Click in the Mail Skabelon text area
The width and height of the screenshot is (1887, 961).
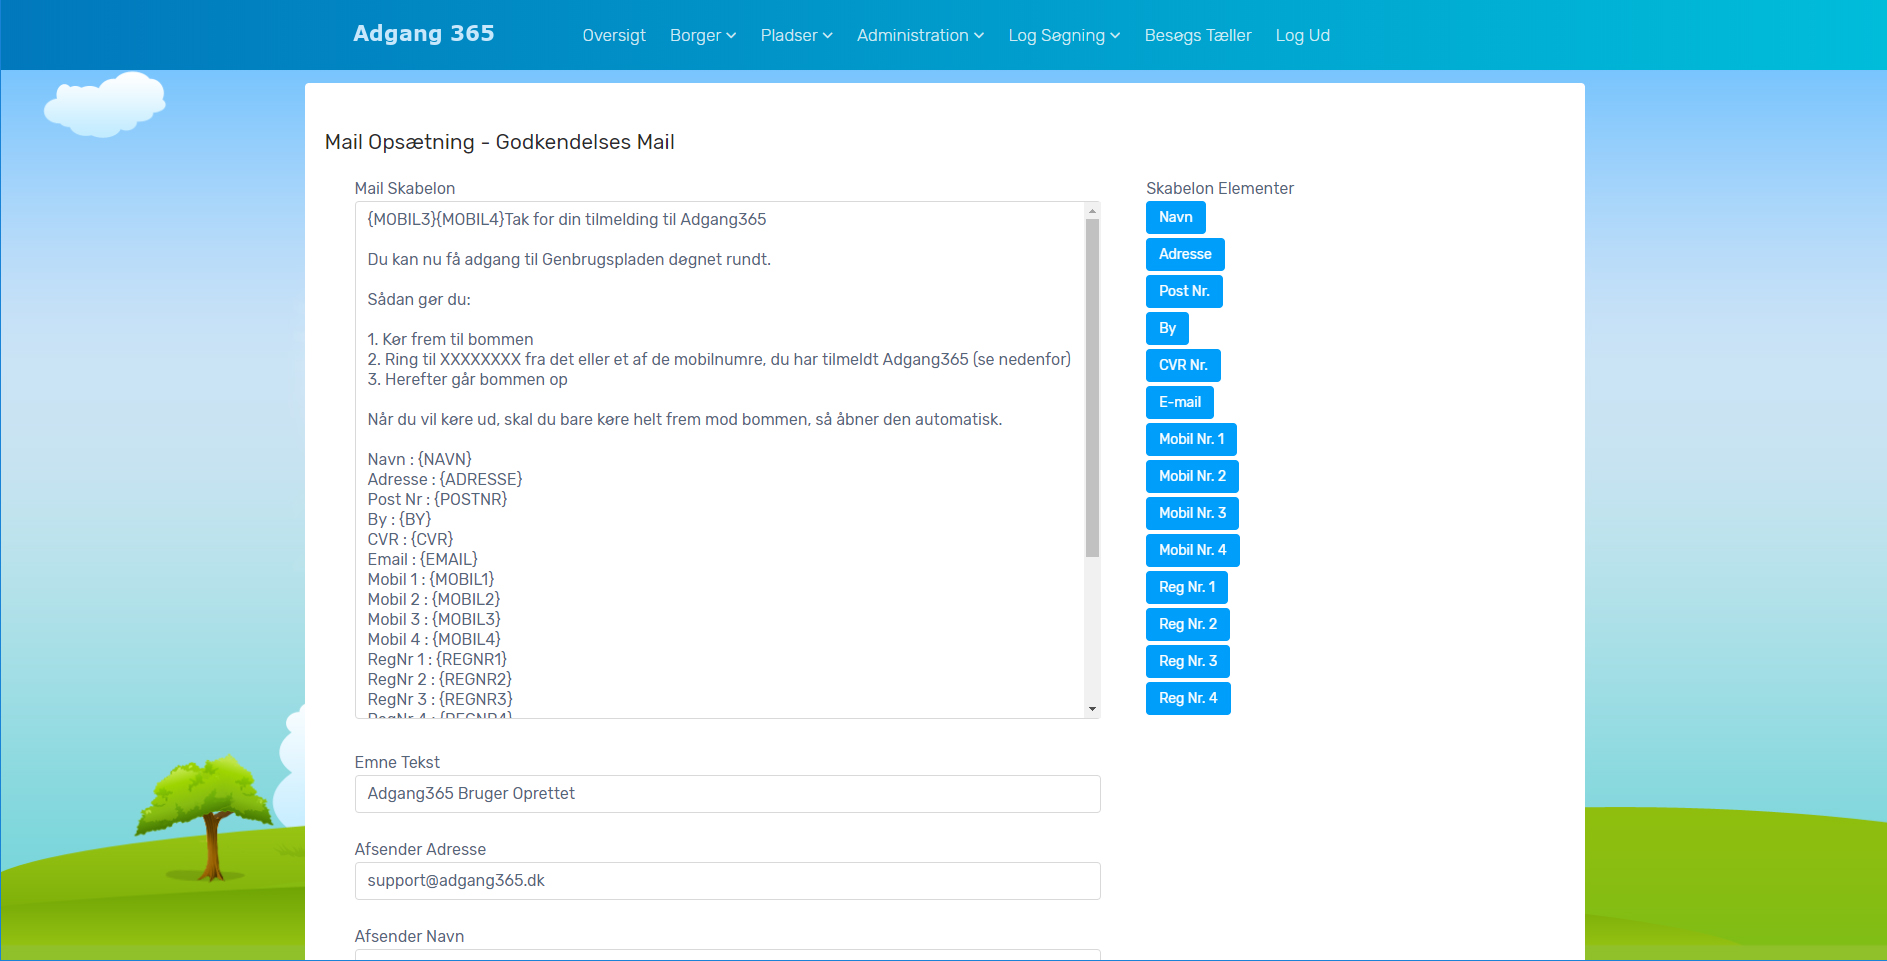pyautogui.click(x=720, y=460)
